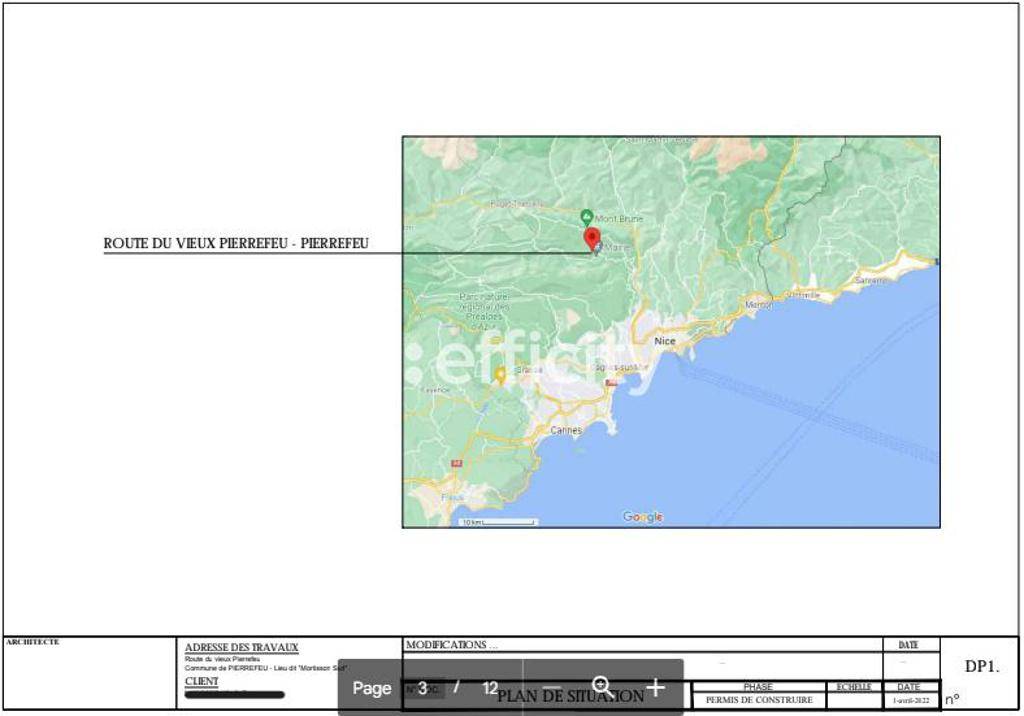The image size is (1024, 716).
Task: Click the 'PHASE' header cell
Action: pos(758,687)
